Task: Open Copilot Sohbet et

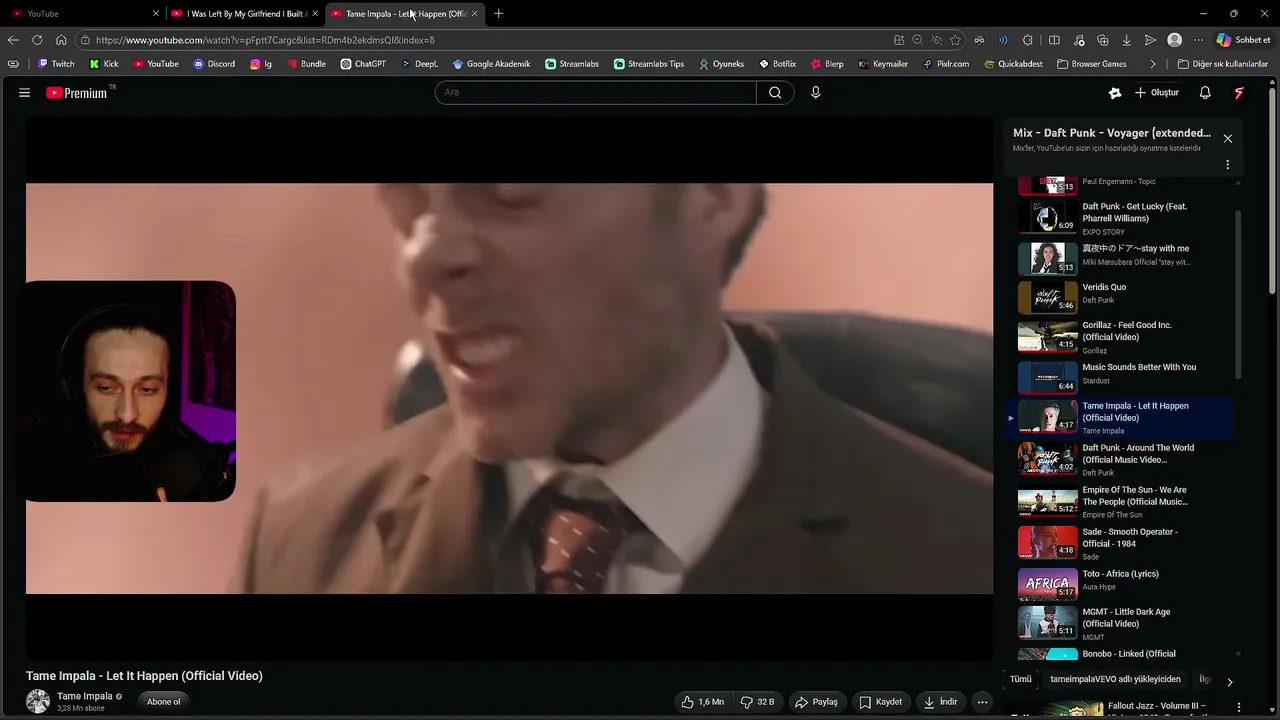Action: click(1244, 40)
